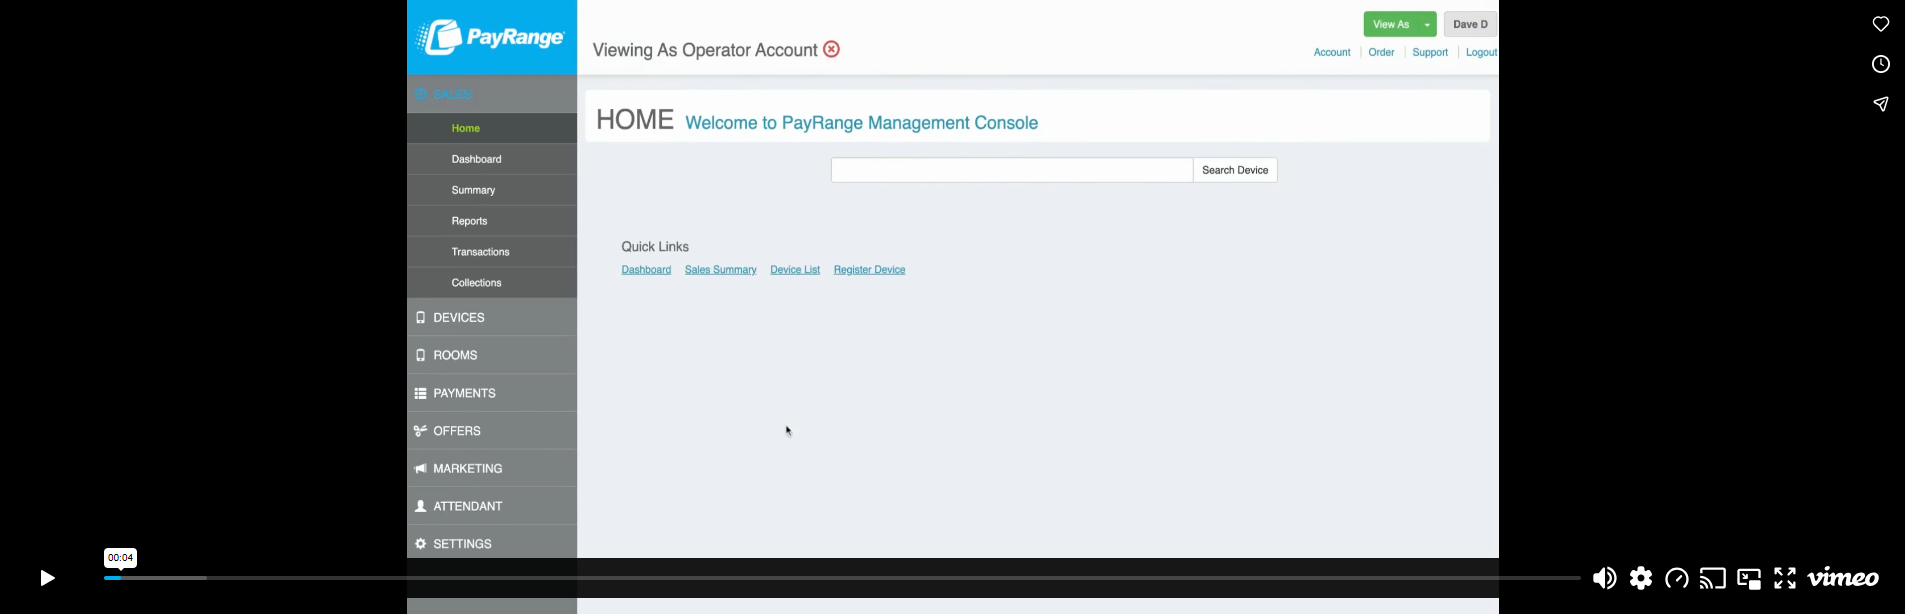The image size is (1907, 614).
Task: Select Summary in the sidebar
Action: click(492, 190)
